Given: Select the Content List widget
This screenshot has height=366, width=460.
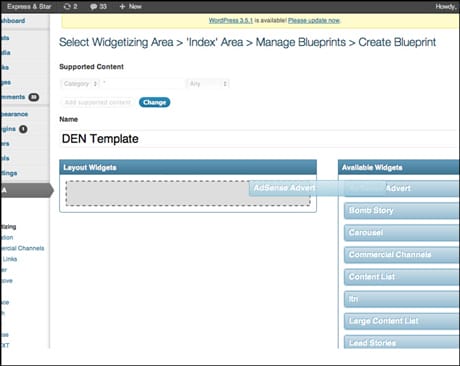Looking at the screenshot, I should [x=402, y=277].
